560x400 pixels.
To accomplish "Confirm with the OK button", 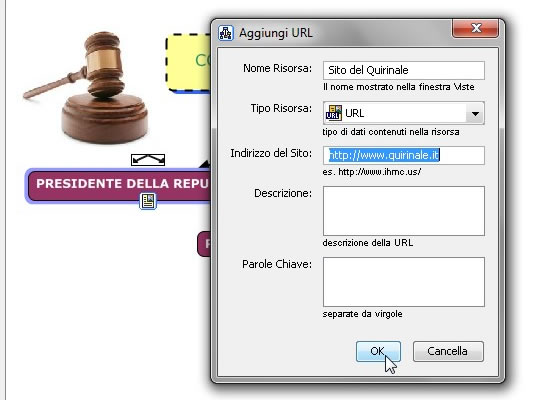I will click(x=378, y=351).
